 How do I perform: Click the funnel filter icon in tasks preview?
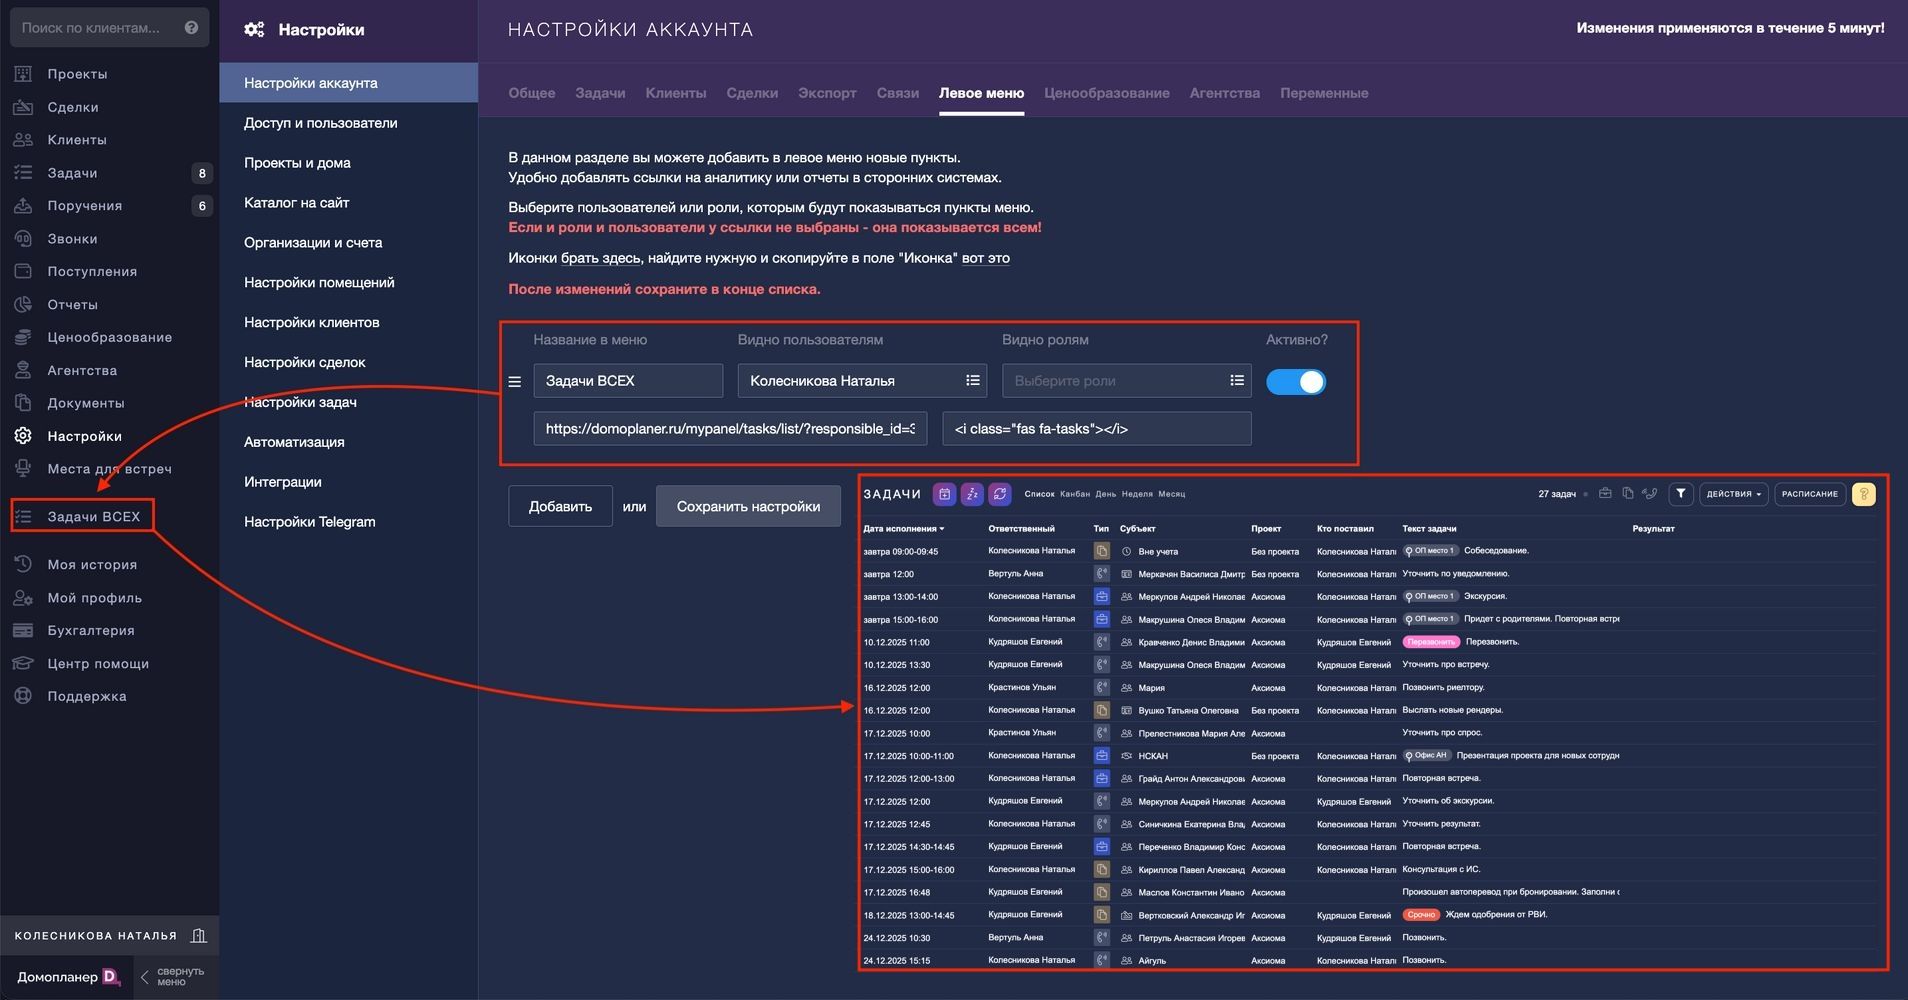pos(1681,494)
